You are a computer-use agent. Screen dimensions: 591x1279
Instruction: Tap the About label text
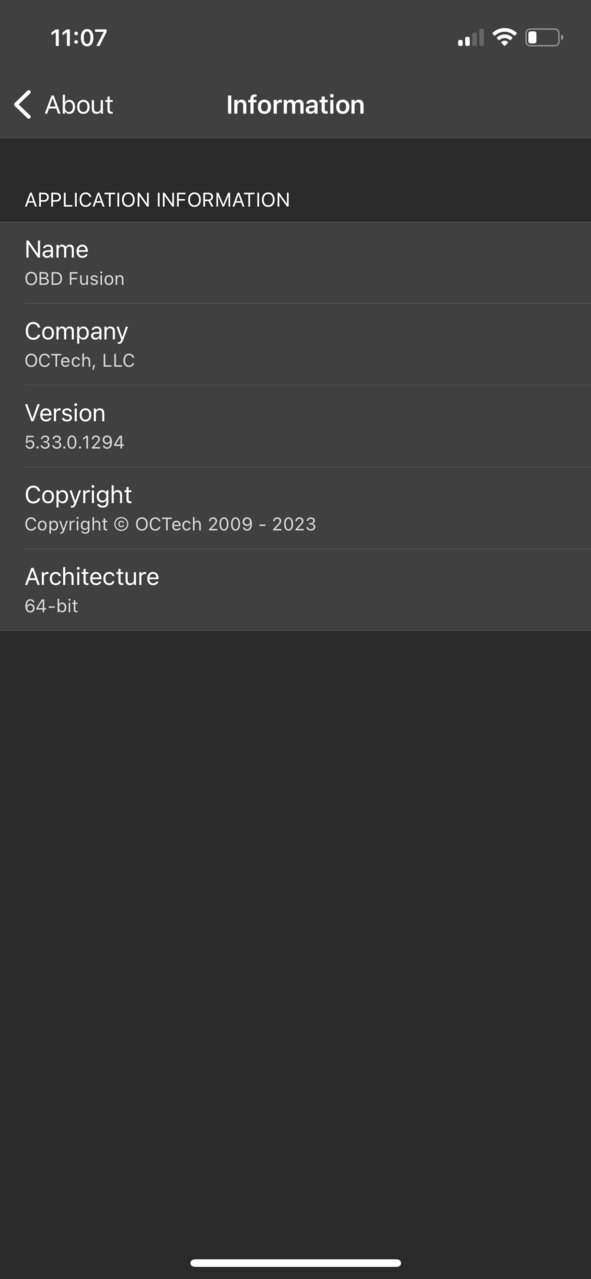79,105
